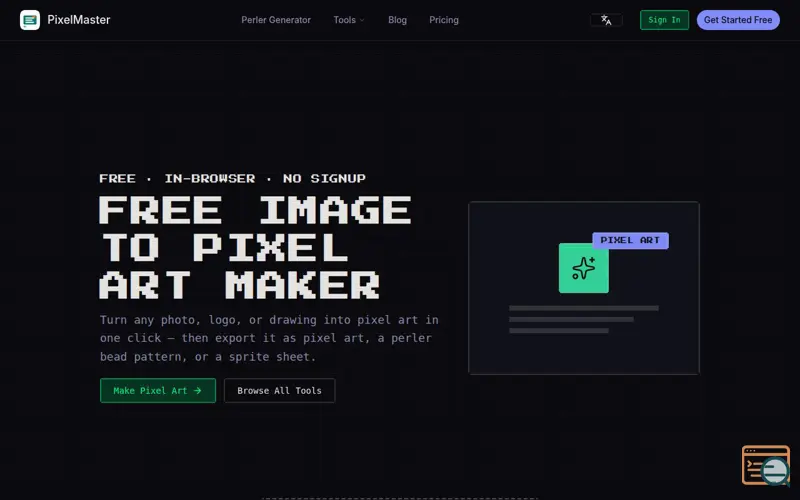Open the floating chat widget icon

[x=766, y=465]
